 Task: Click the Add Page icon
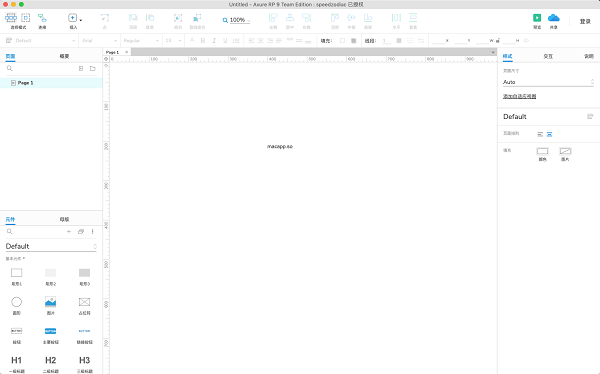tap(81, 69)
